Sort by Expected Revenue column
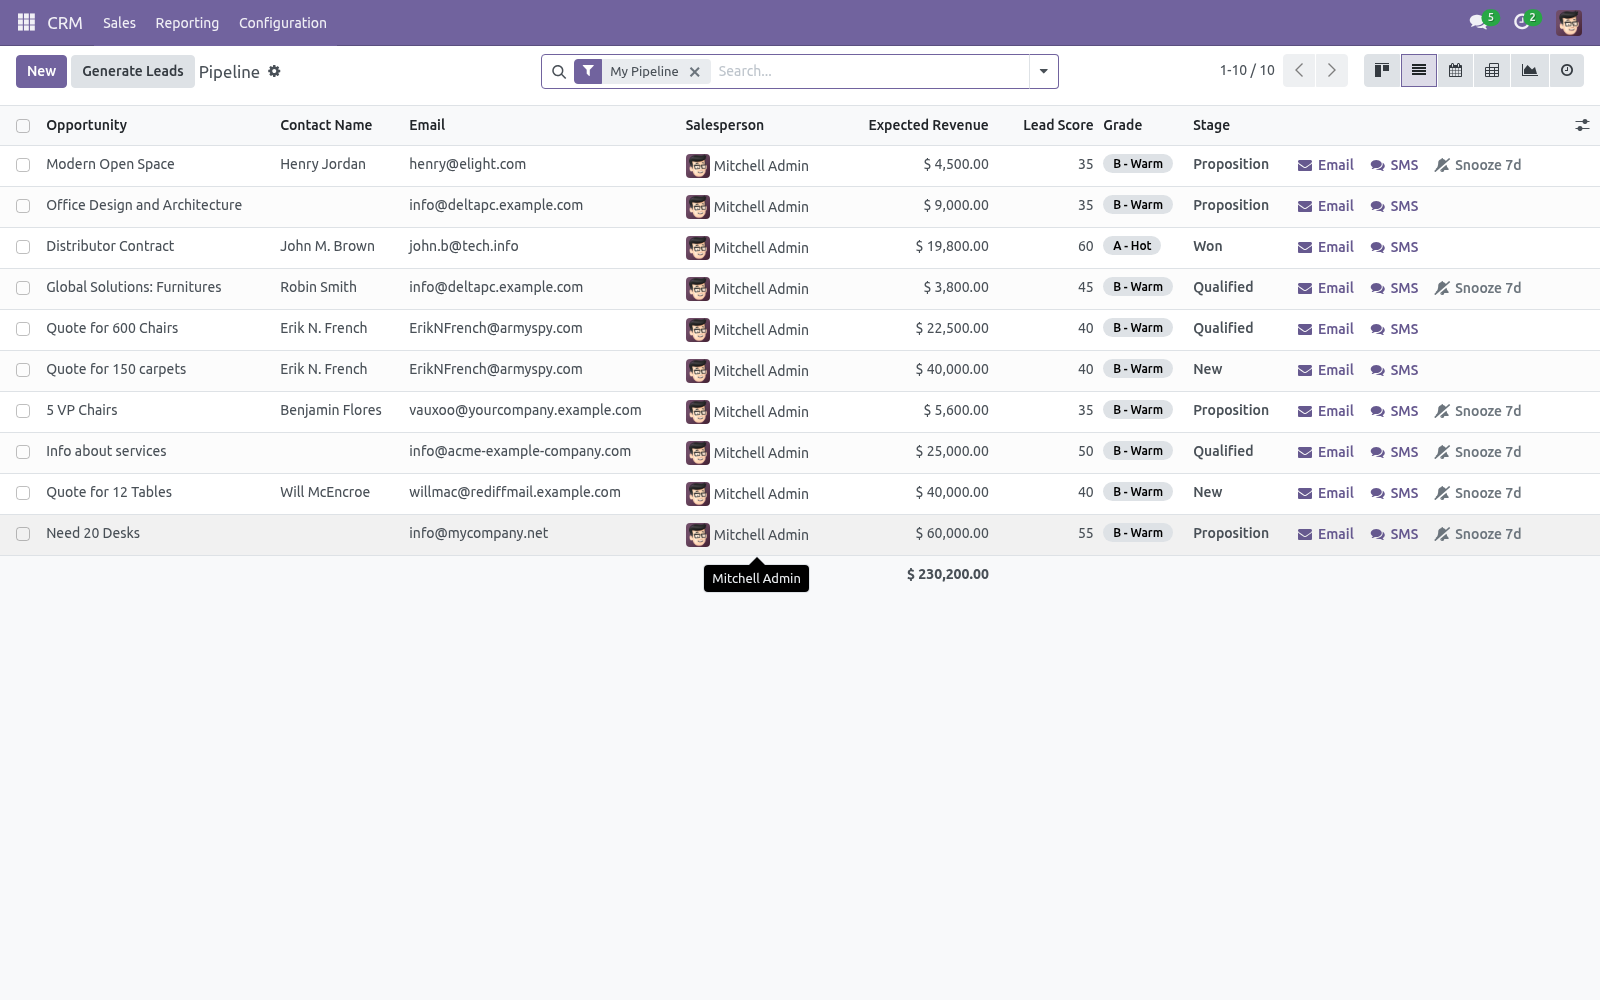Viewport: 1600px width, 1000px height. click(x=928, y=125)
